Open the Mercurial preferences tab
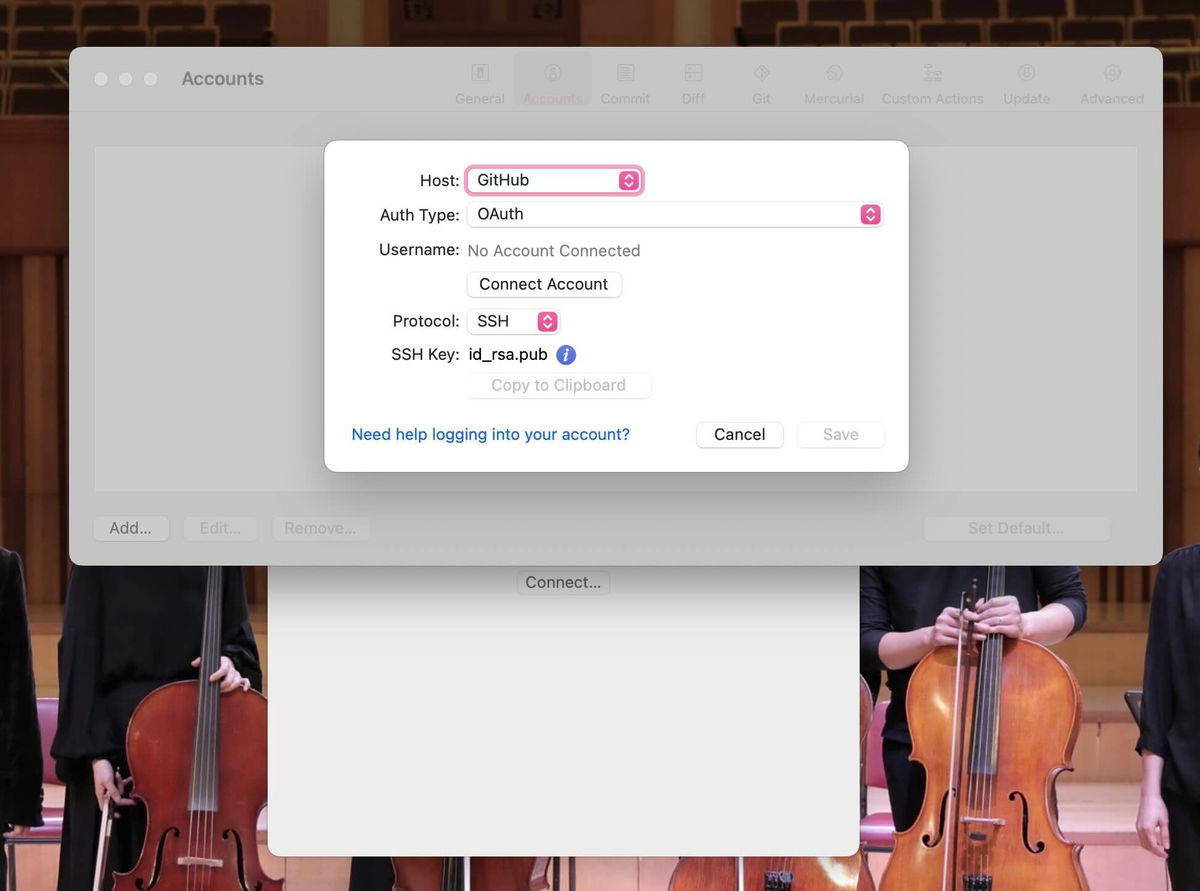The width and height of the screenshot is (1200, 891). tap(834, 83)
